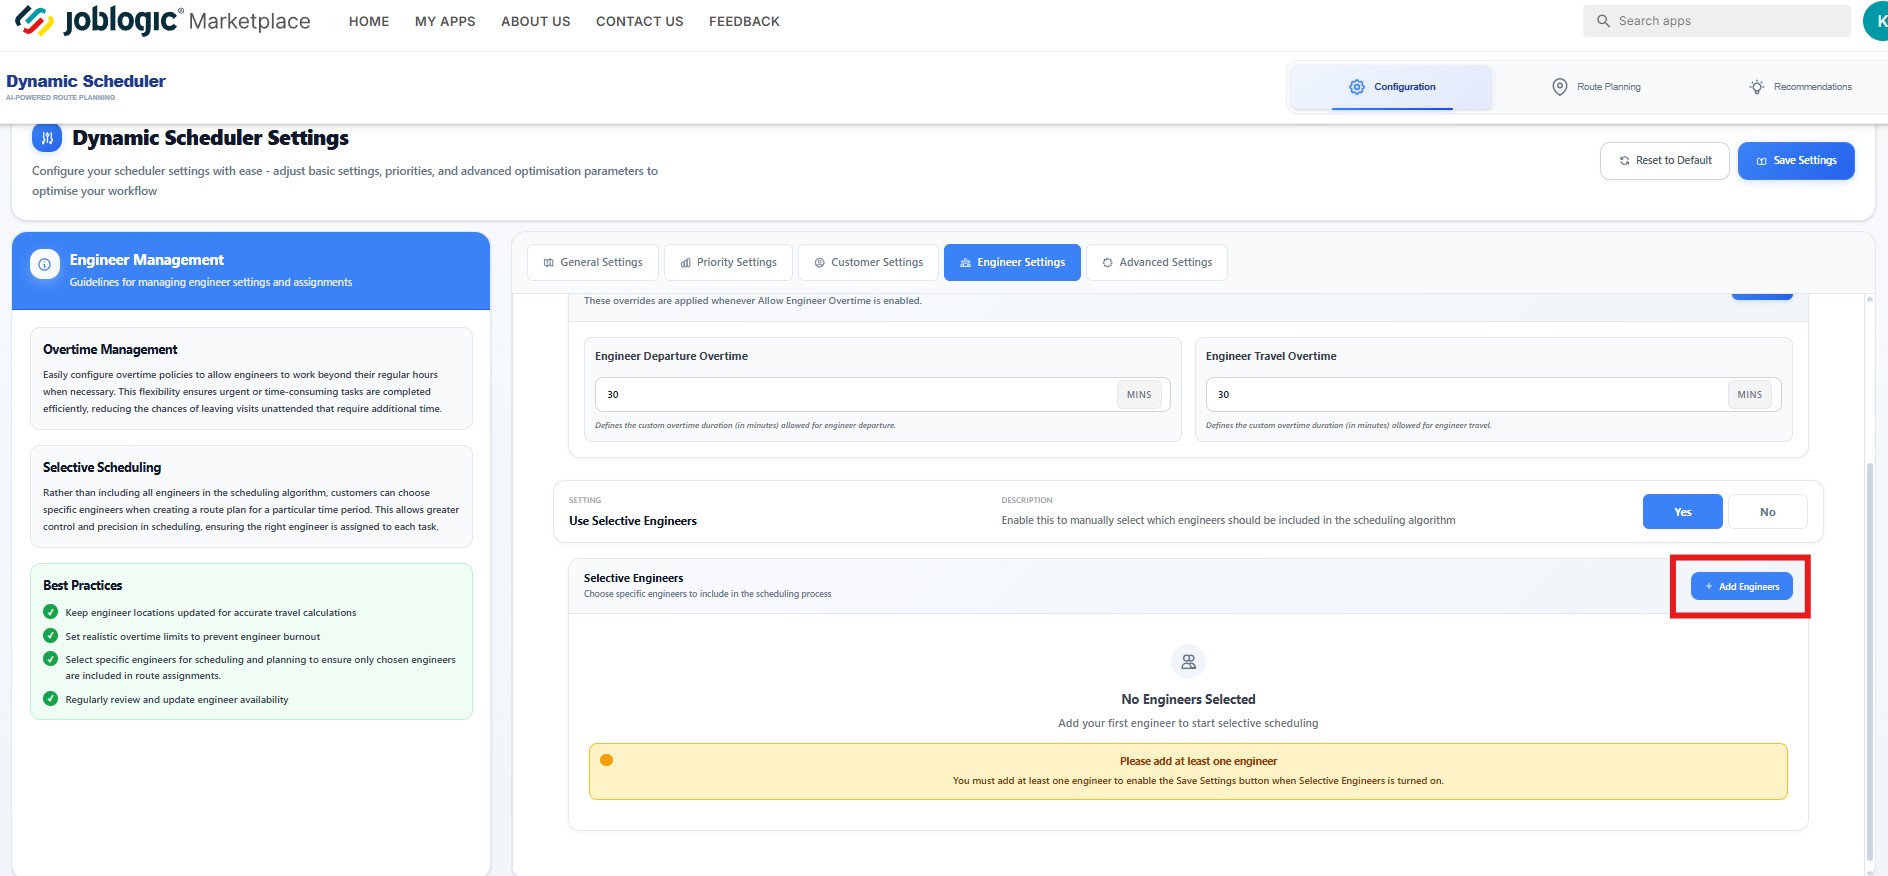Click the Add Engineers button
Viewport: 1888px width, 876px height.
point(1741,586)
